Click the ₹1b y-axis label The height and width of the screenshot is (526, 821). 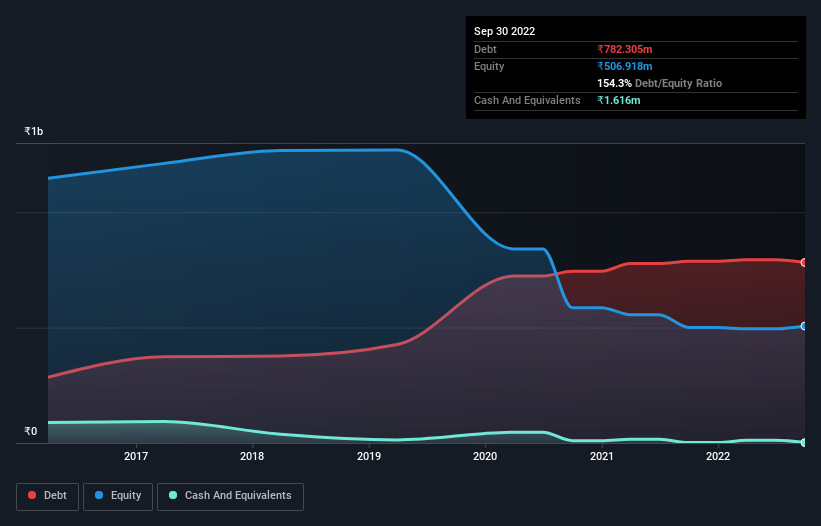tap(34, 131)
